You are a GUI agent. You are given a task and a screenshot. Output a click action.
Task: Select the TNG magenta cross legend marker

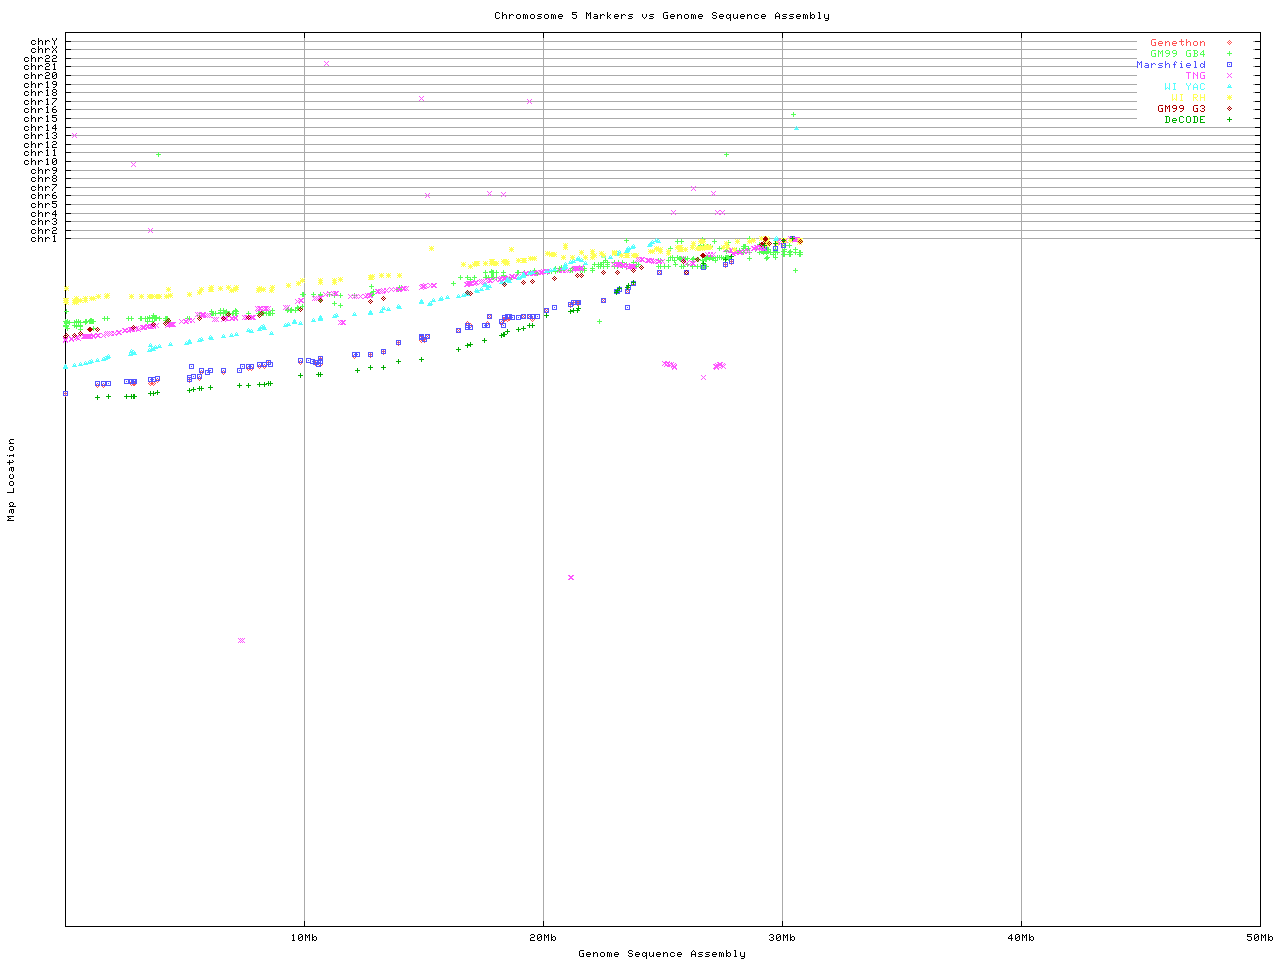pyautogui.click(x=1229, y=76)
